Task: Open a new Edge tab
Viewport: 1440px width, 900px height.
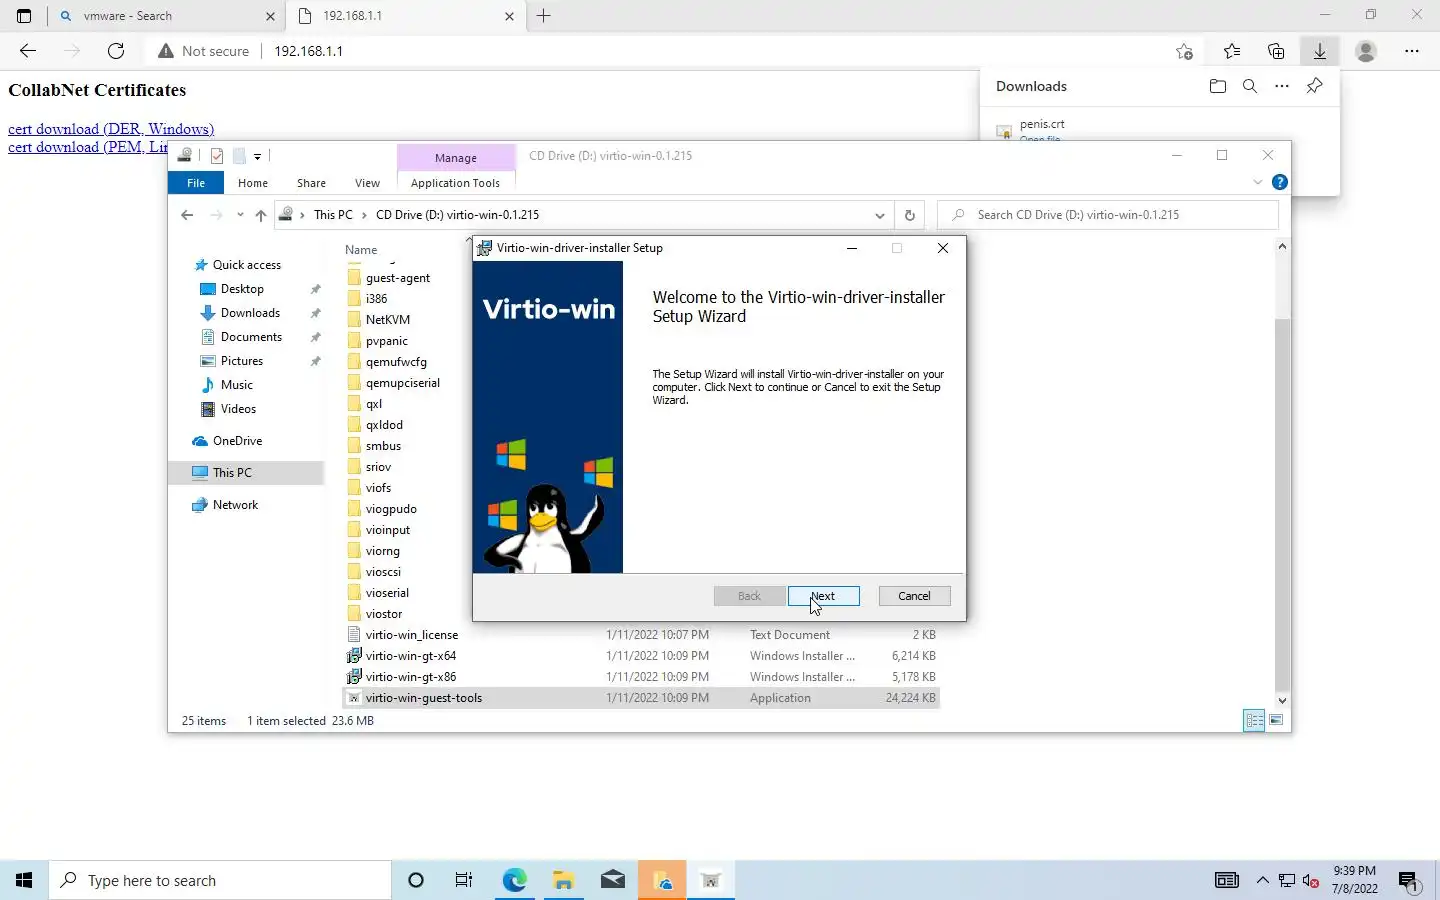Action: pos(544,16)
